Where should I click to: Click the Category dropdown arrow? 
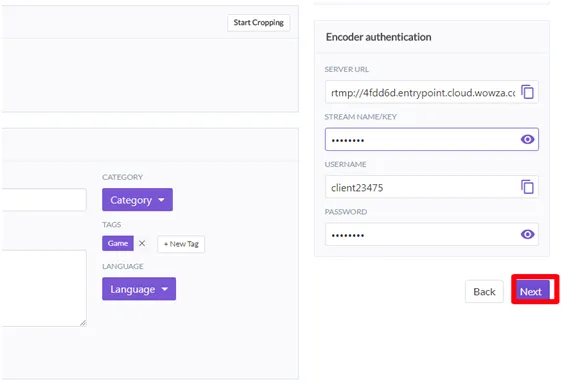[x=161, y=200]
